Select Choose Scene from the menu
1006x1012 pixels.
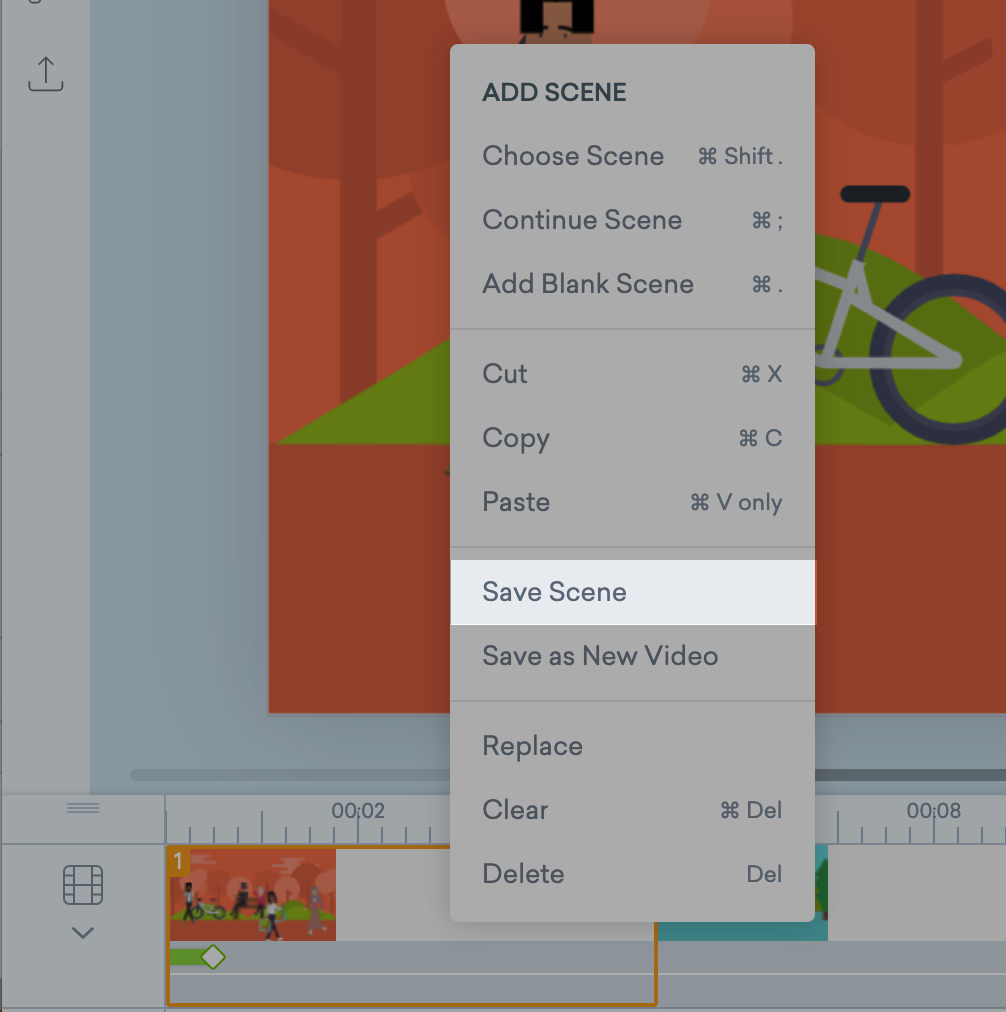[x=573, y=156]
